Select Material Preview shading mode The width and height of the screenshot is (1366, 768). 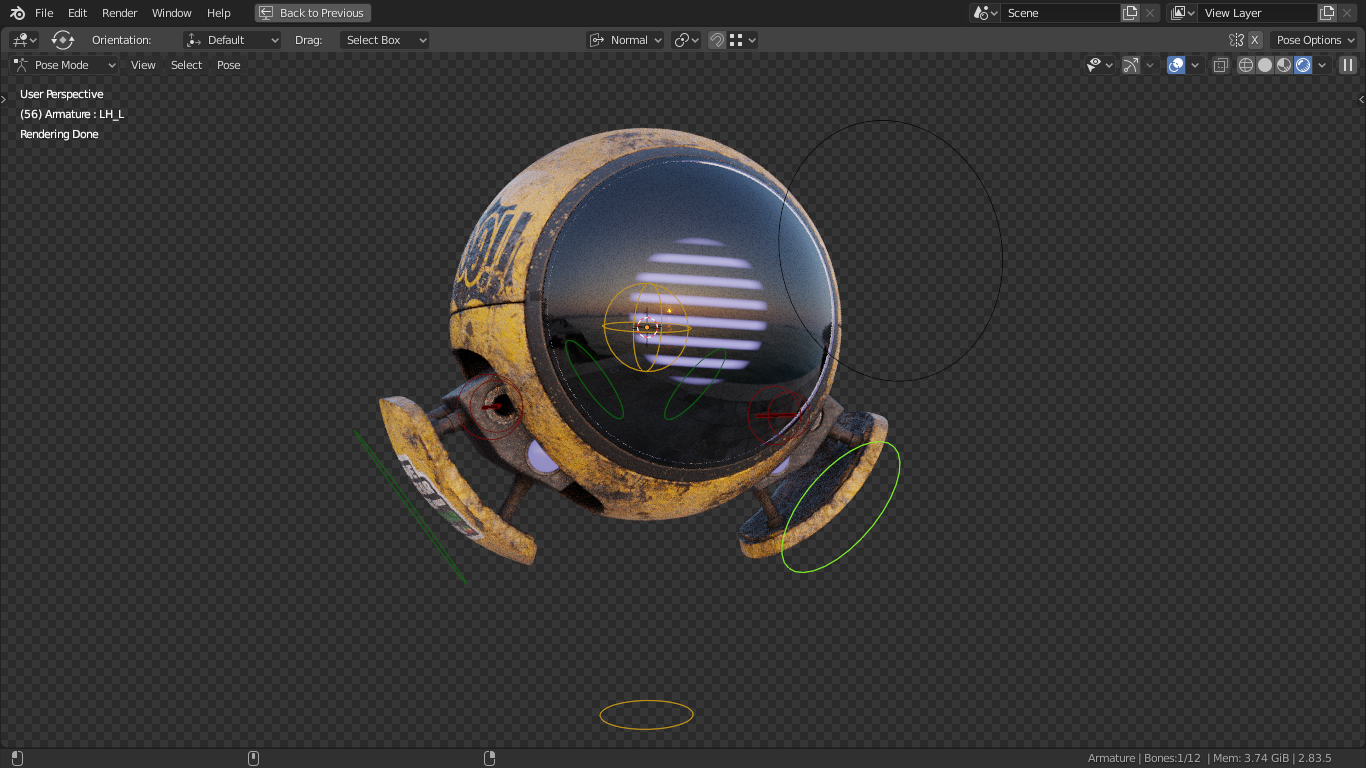click(1283, 65)
